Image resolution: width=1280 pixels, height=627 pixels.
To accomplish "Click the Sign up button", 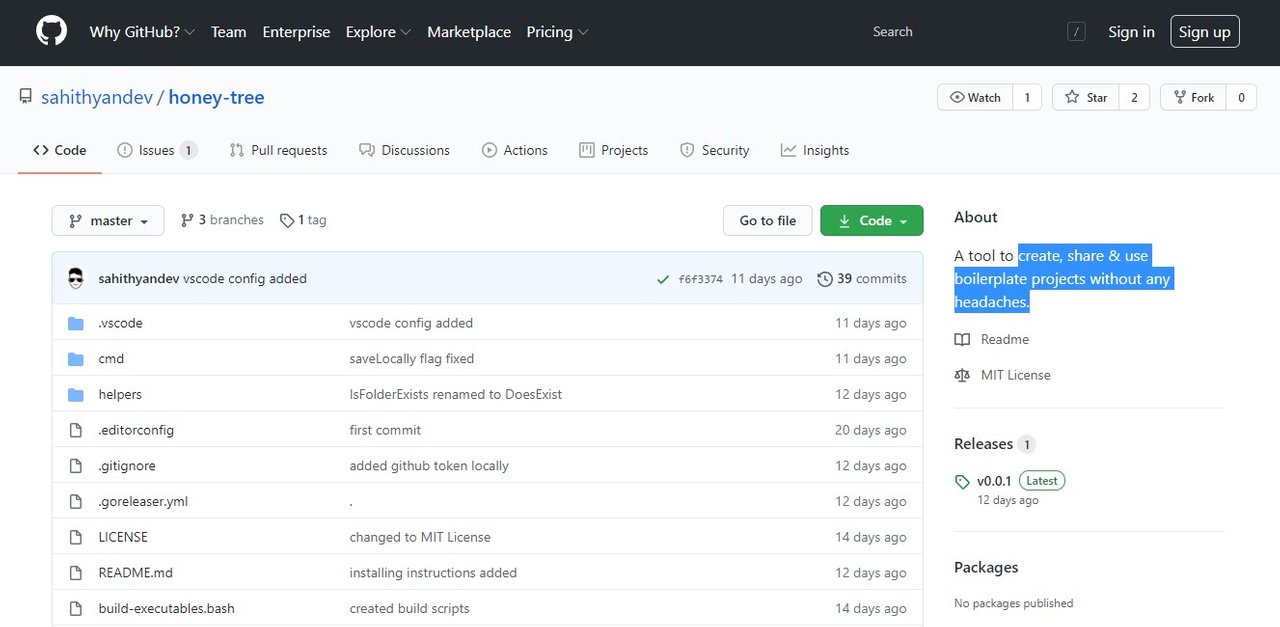I will click(x=1205, y=32).
